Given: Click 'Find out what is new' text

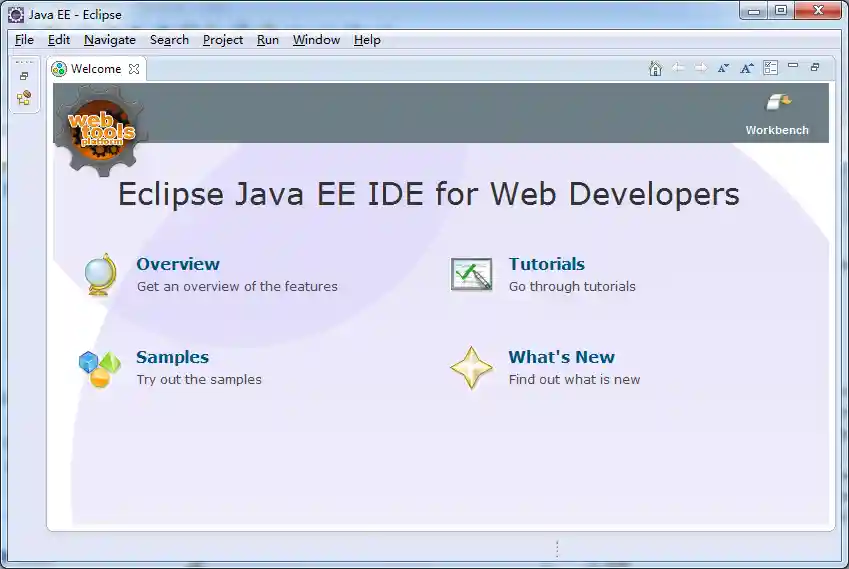Looking at the screenshot, I should pos(574,380).
